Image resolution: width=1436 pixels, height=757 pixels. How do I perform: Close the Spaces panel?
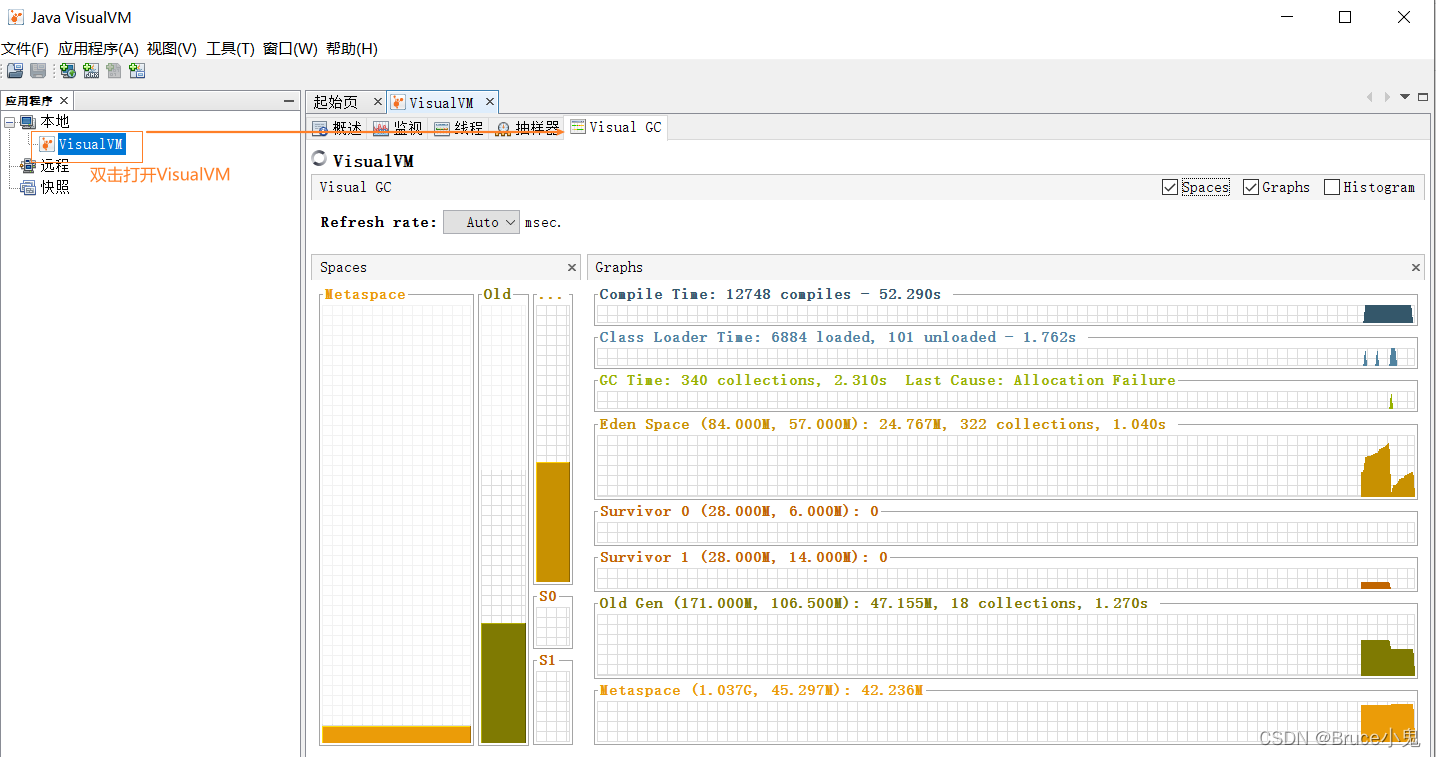coord(572,267)
